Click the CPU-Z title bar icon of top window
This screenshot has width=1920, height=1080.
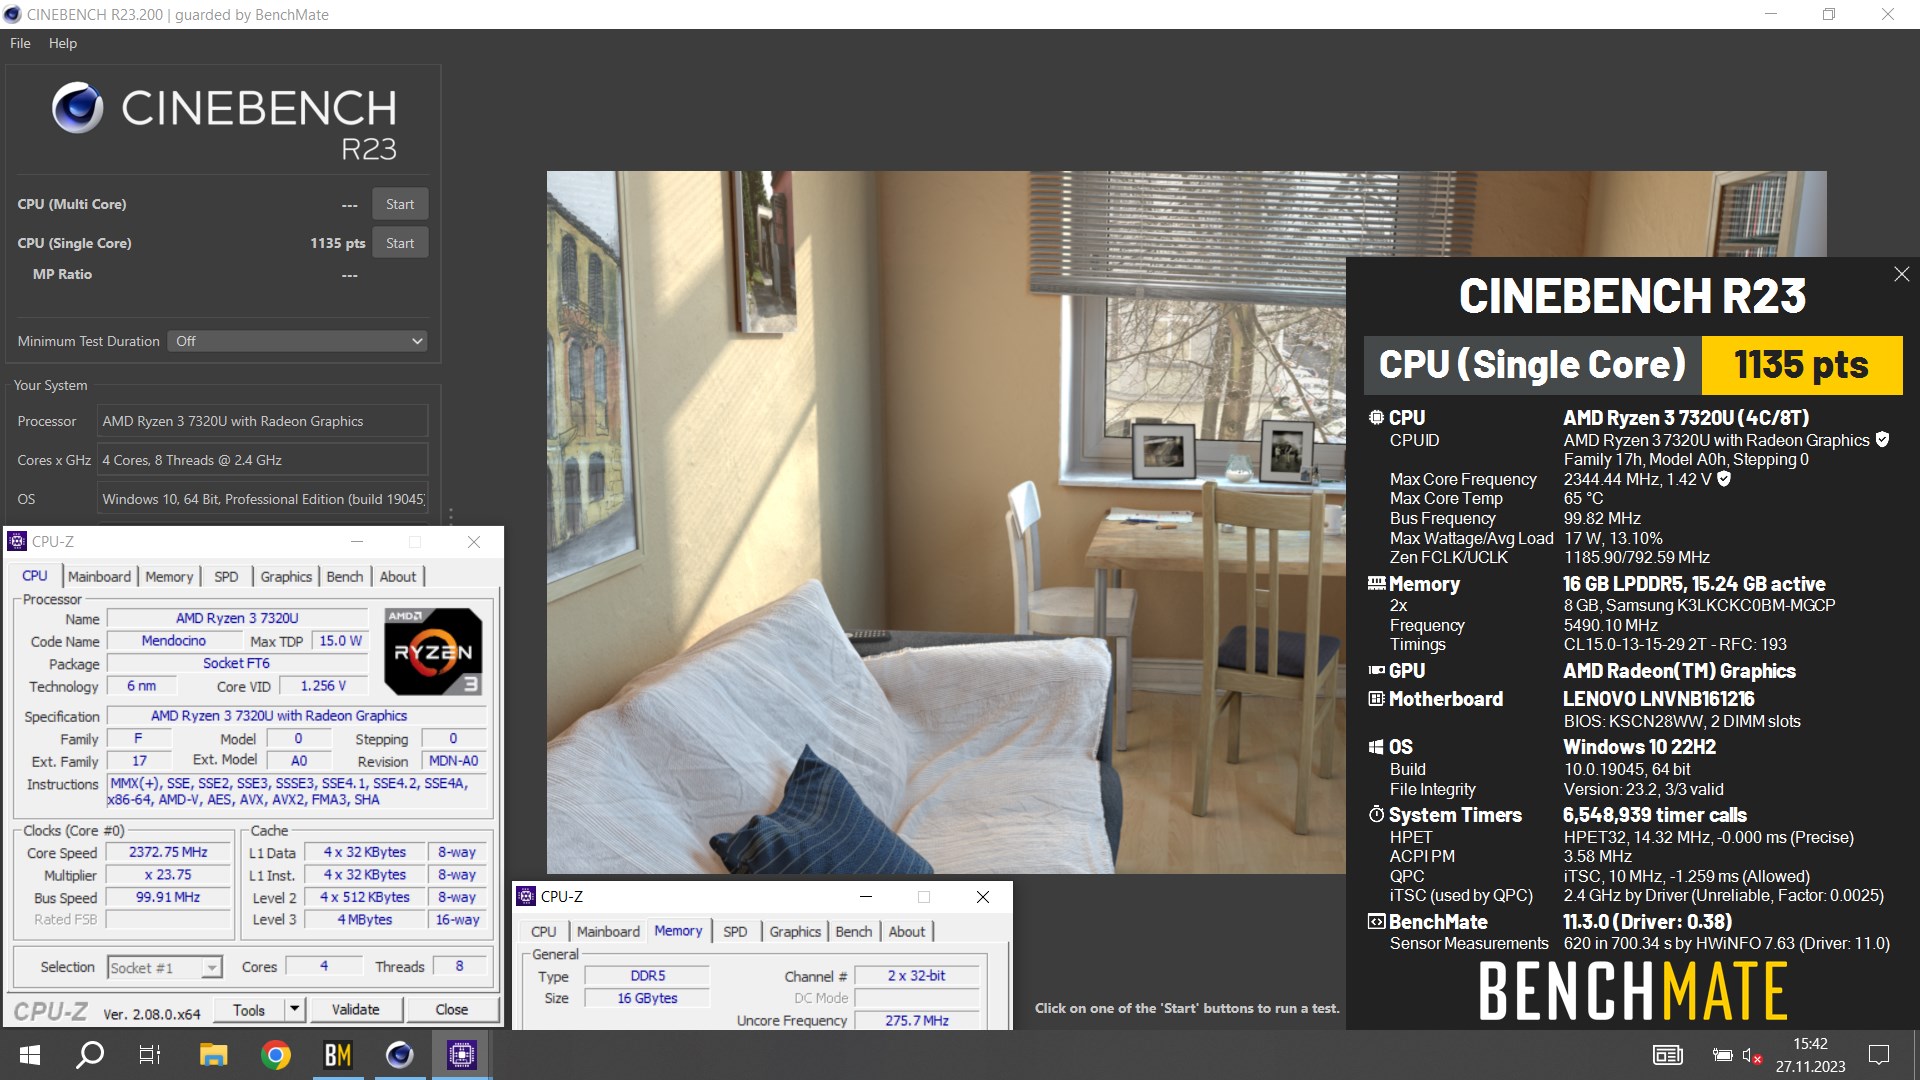17,541
